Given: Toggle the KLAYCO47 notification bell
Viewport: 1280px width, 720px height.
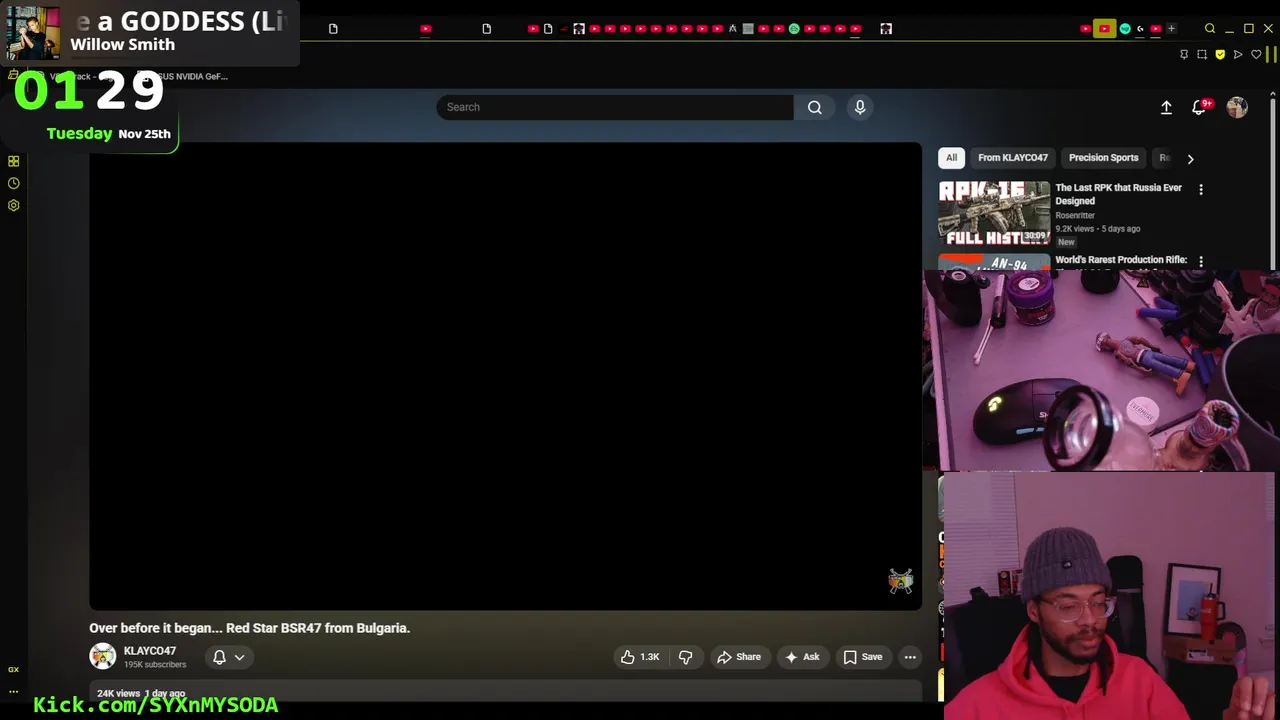Looking at the screenshot, I should 219,657.
